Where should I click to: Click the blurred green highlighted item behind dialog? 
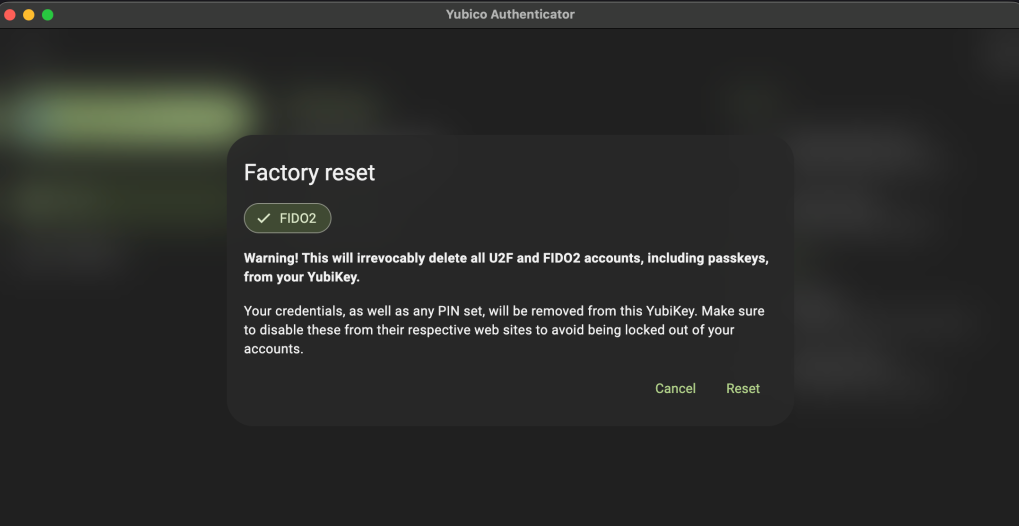click(130, 112)
